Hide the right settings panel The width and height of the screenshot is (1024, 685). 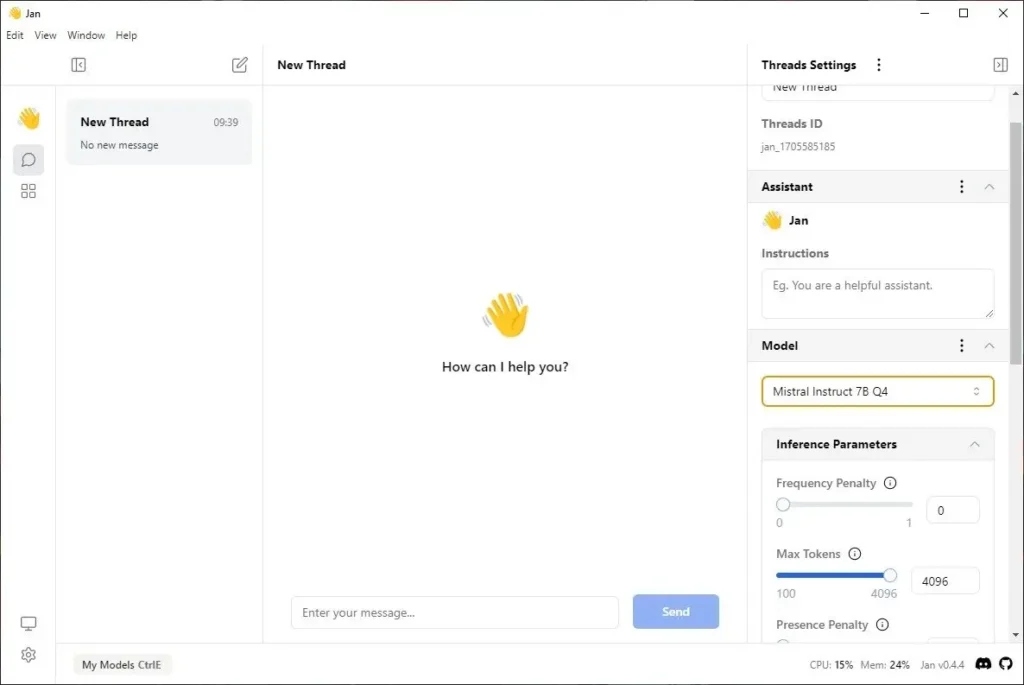1000,64
